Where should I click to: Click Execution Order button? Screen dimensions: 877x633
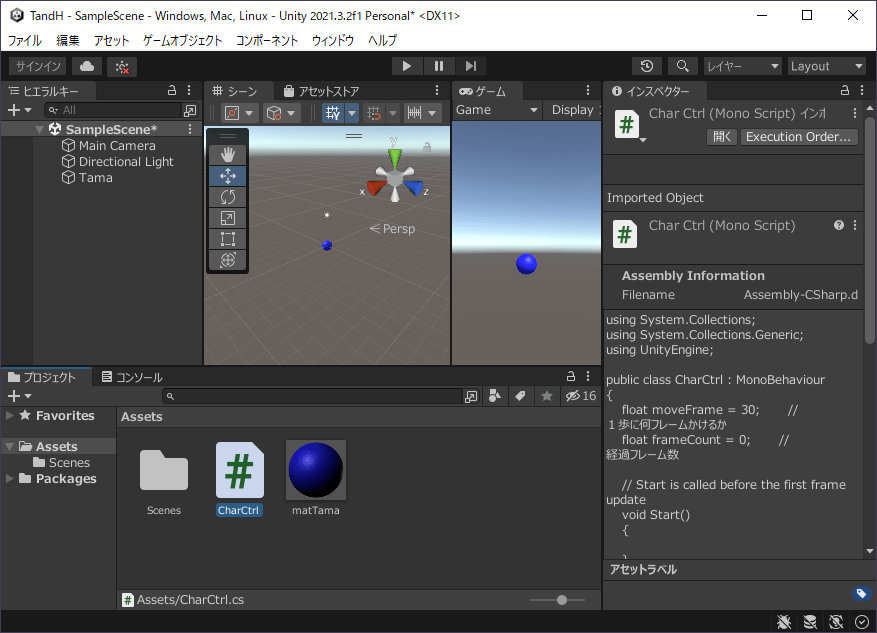click(799, 136)
